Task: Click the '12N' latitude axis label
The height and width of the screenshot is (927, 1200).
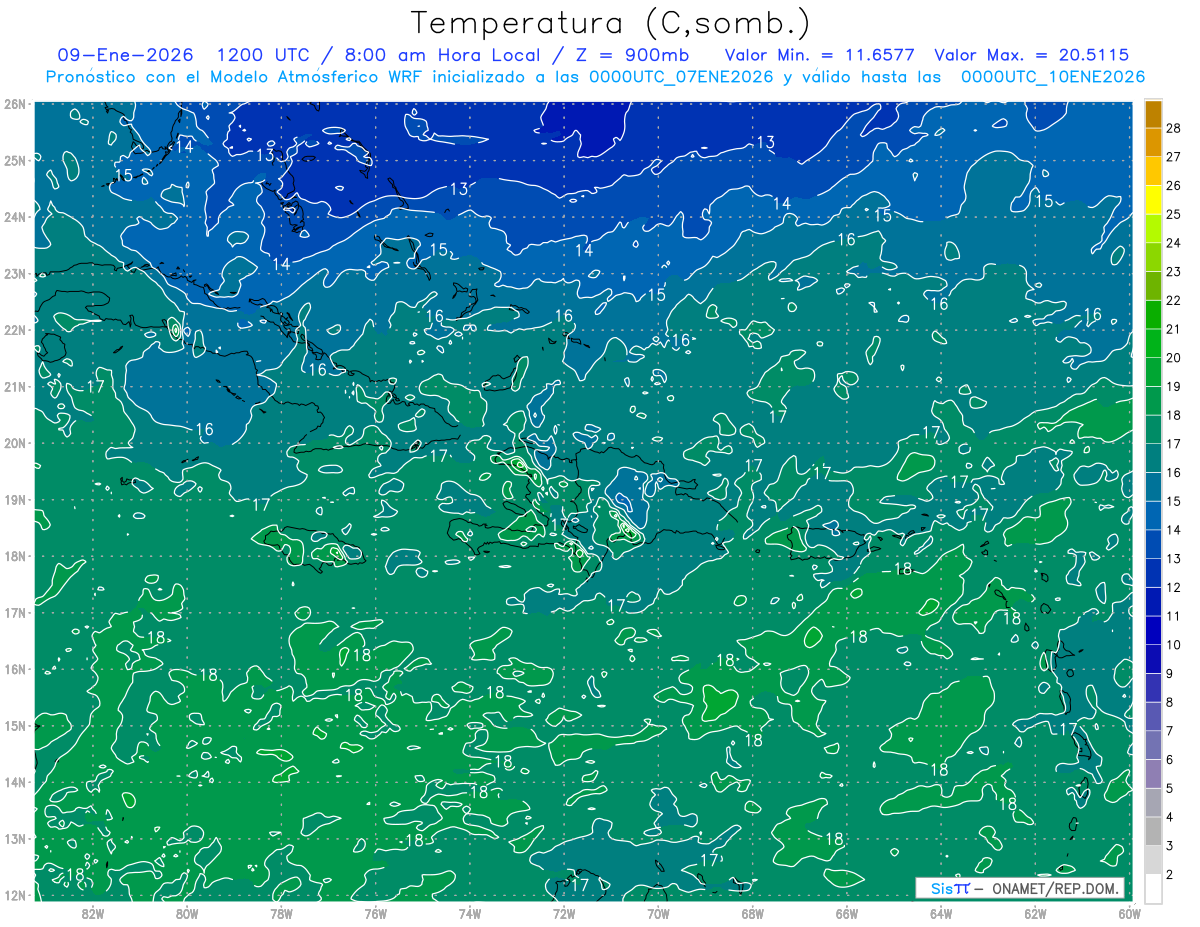Action: point(14,894)
